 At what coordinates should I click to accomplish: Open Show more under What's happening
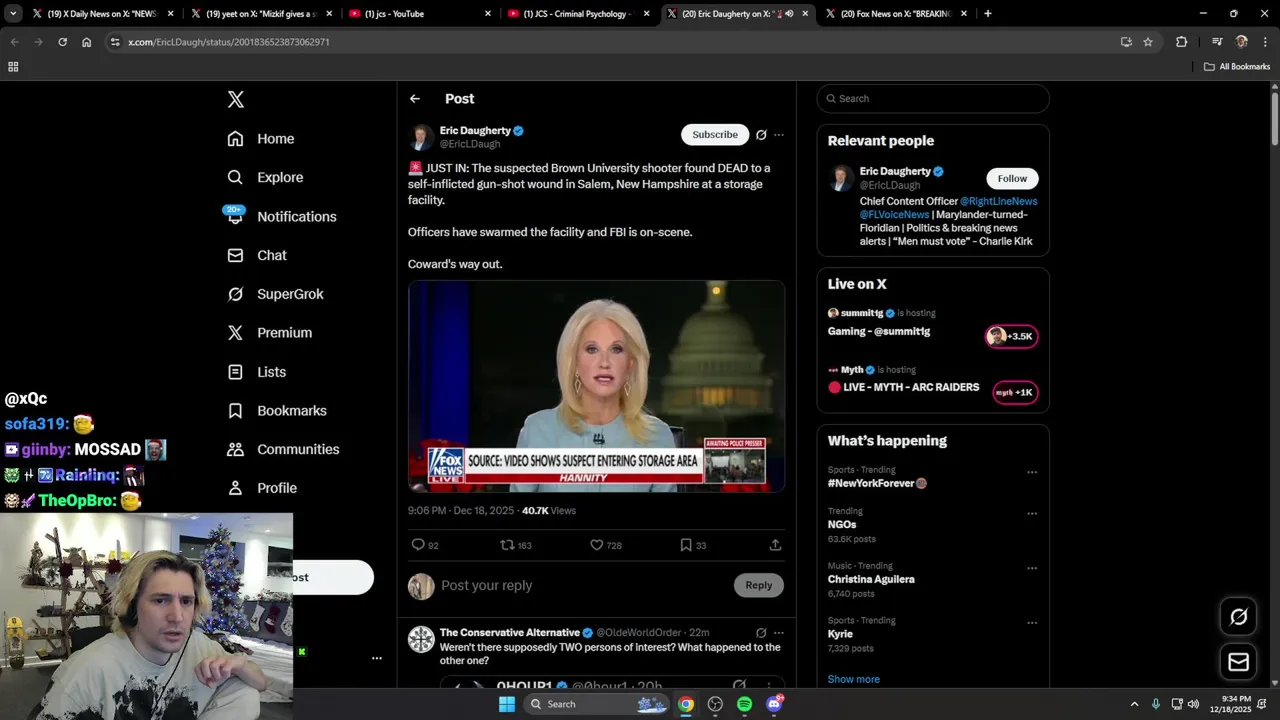[854, 679]
